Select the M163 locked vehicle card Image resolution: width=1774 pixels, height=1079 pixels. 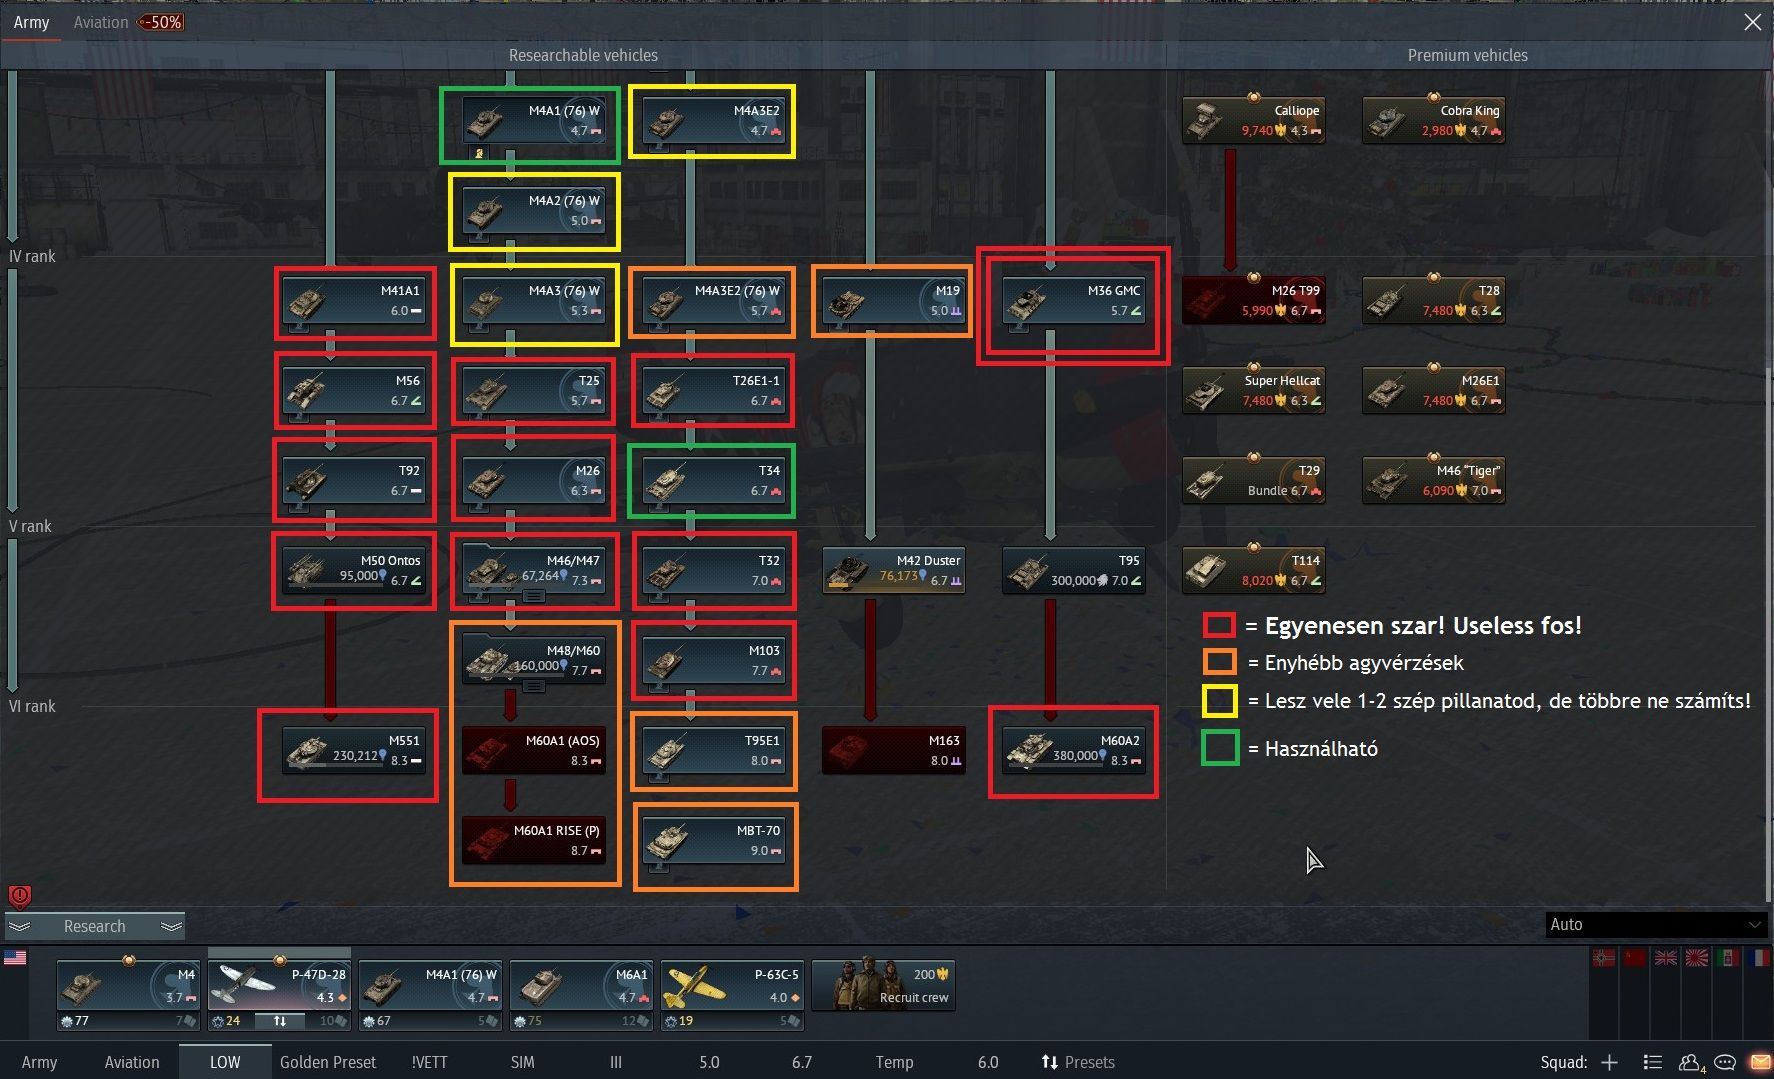tap(893, 751)
